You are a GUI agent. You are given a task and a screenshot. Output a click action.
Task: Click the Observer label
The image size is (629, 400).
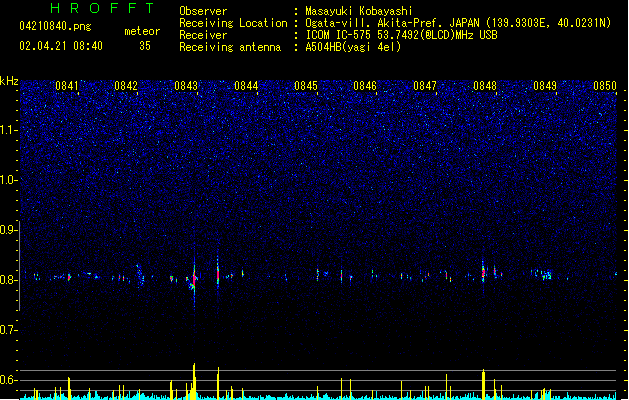(x=203, y=11)
